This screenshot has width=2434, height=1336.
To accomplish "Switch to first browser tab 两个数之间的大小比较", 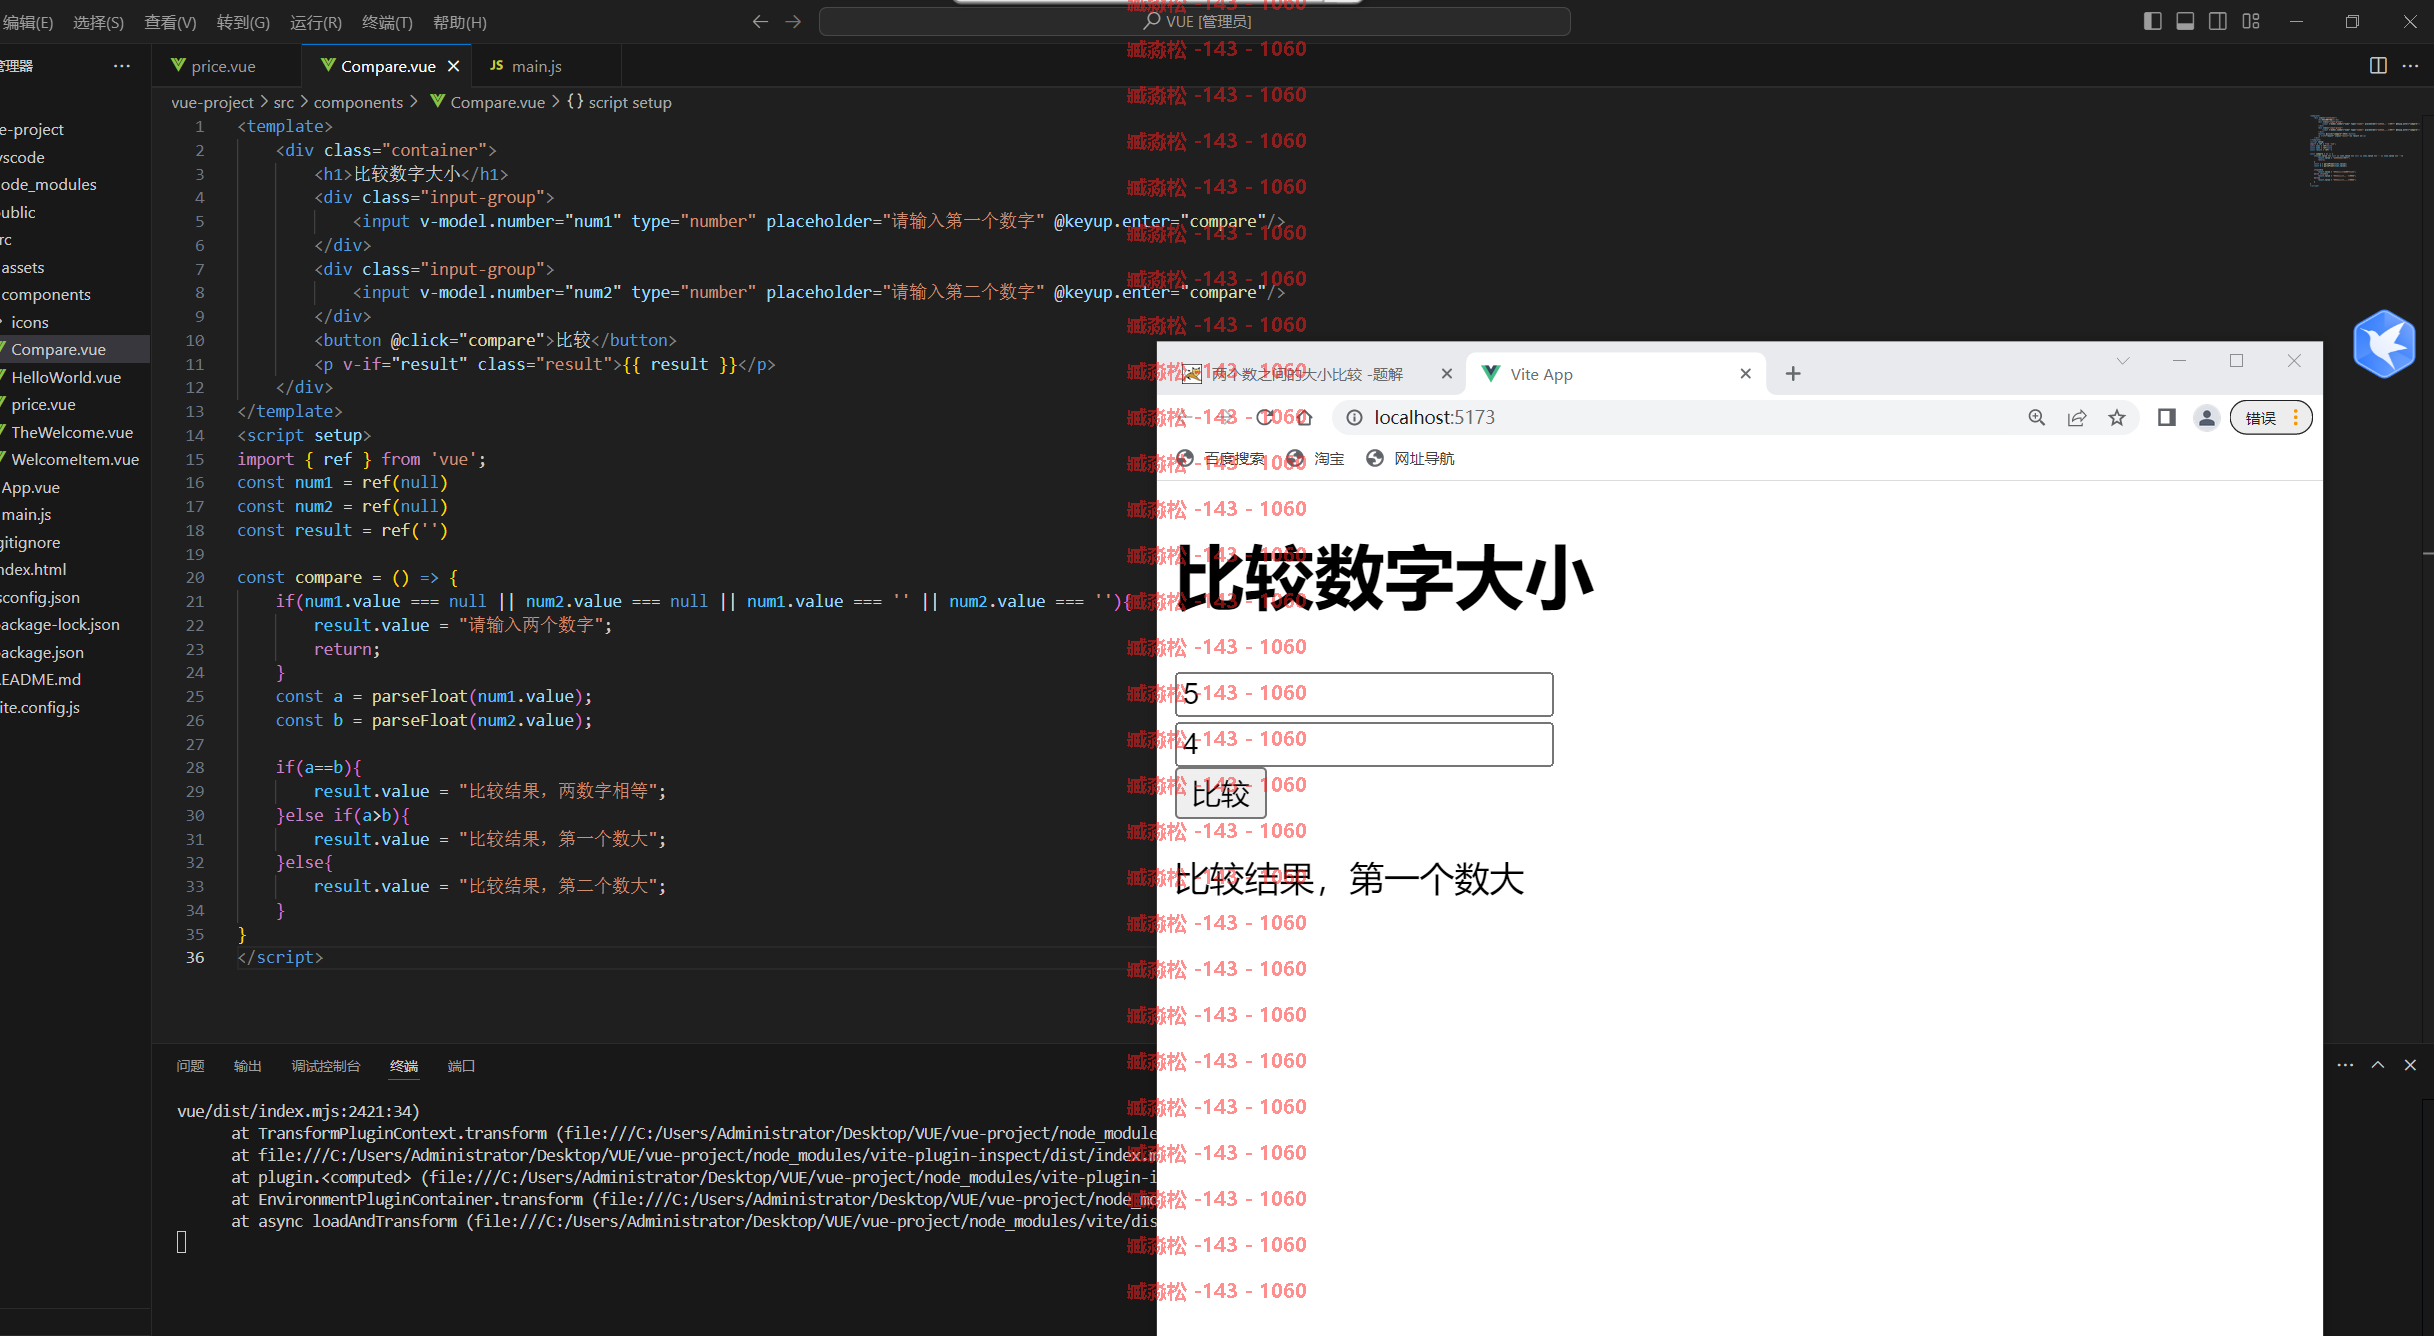I will click(x=1308, y=374).
